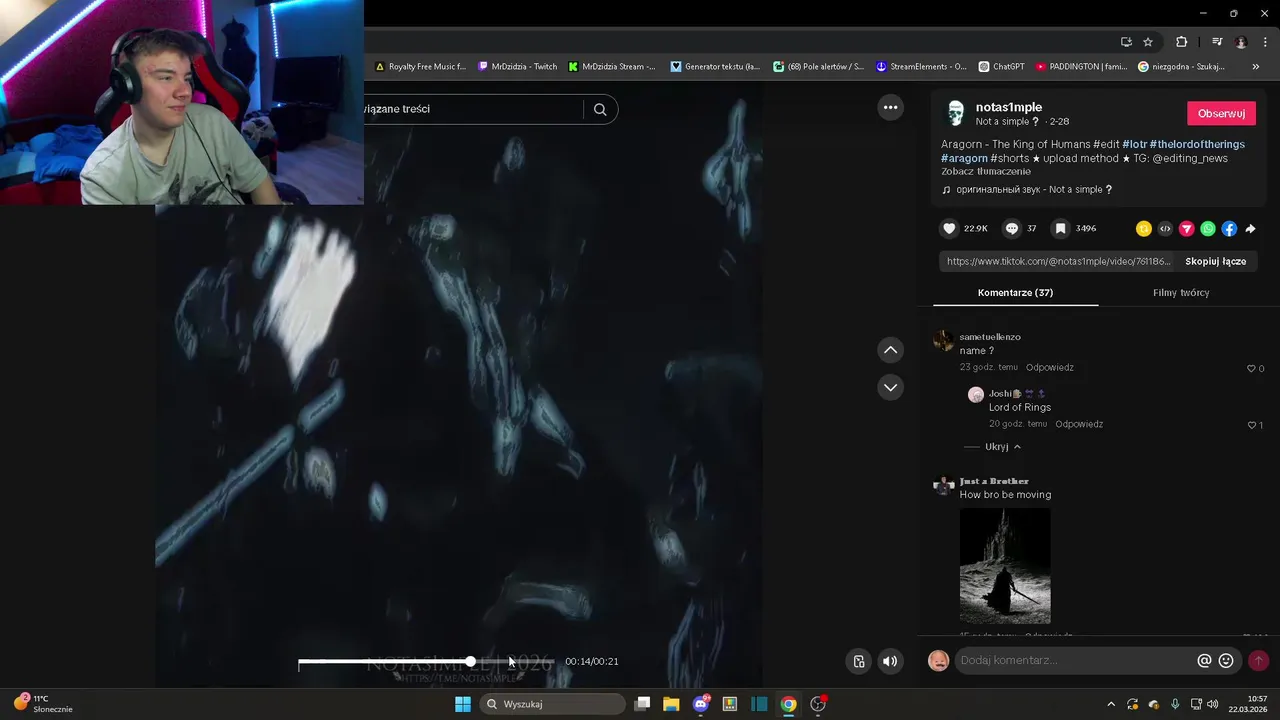The height and width of the screenshot is (720, 1280).
Task: Toggle auto-scroll button beside volume
Action: (858, 661)
